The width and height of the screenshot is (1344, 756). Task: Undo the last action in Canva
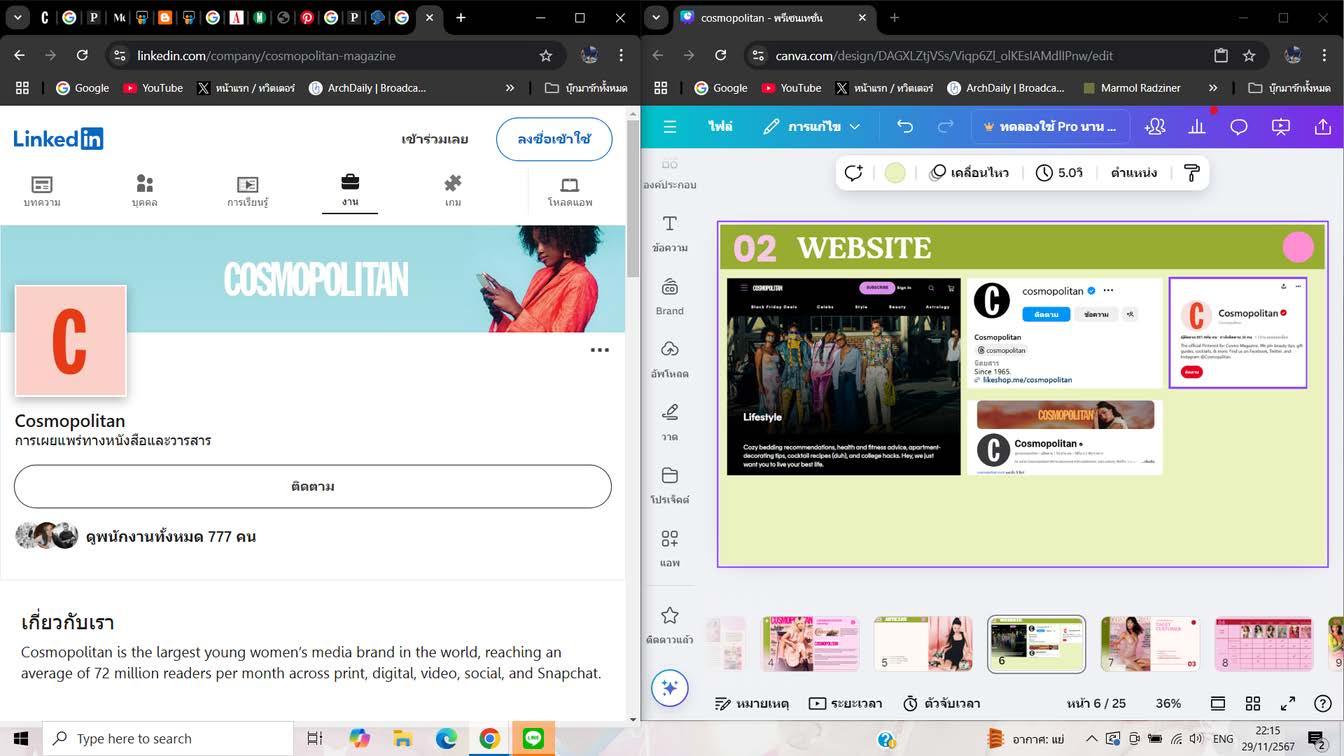pyautogui.click(x=905, y=127)
